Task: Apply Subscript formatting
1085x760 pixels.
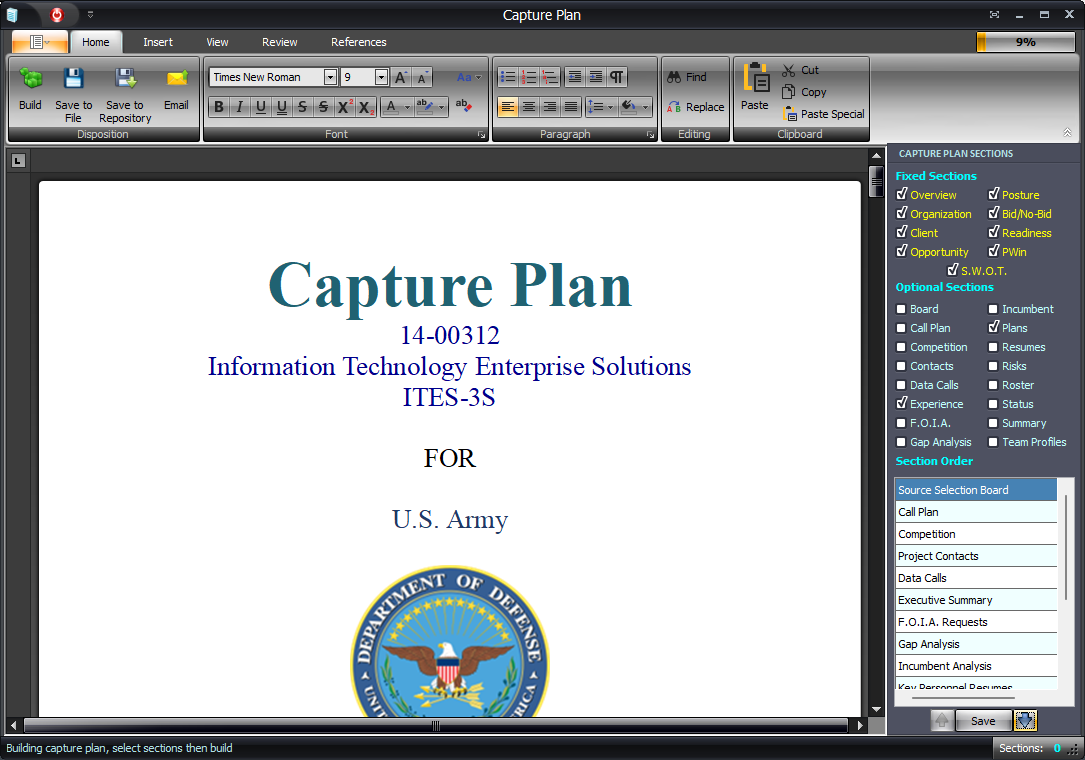Action: pyautogui.click(x=365, y=107)
